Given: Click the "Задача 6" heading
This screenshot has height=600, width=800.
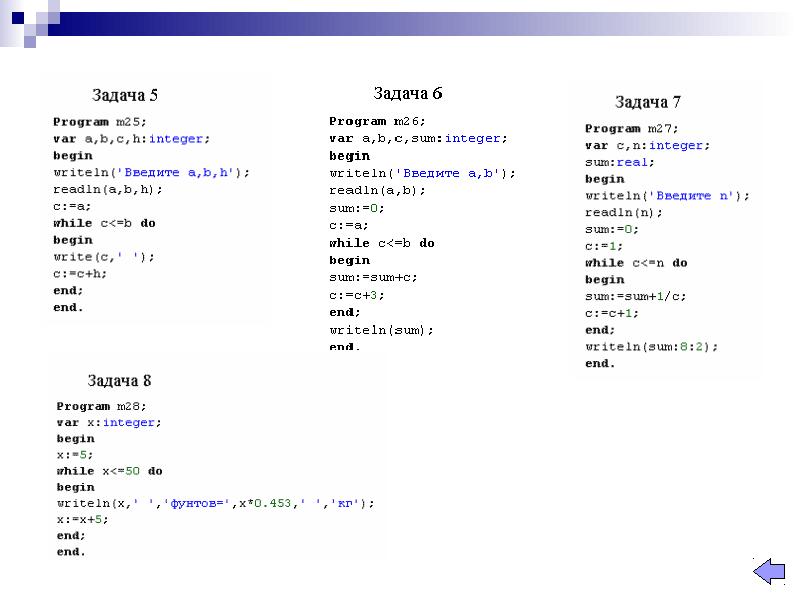Looking at the screenshot, I should (407, 94).
